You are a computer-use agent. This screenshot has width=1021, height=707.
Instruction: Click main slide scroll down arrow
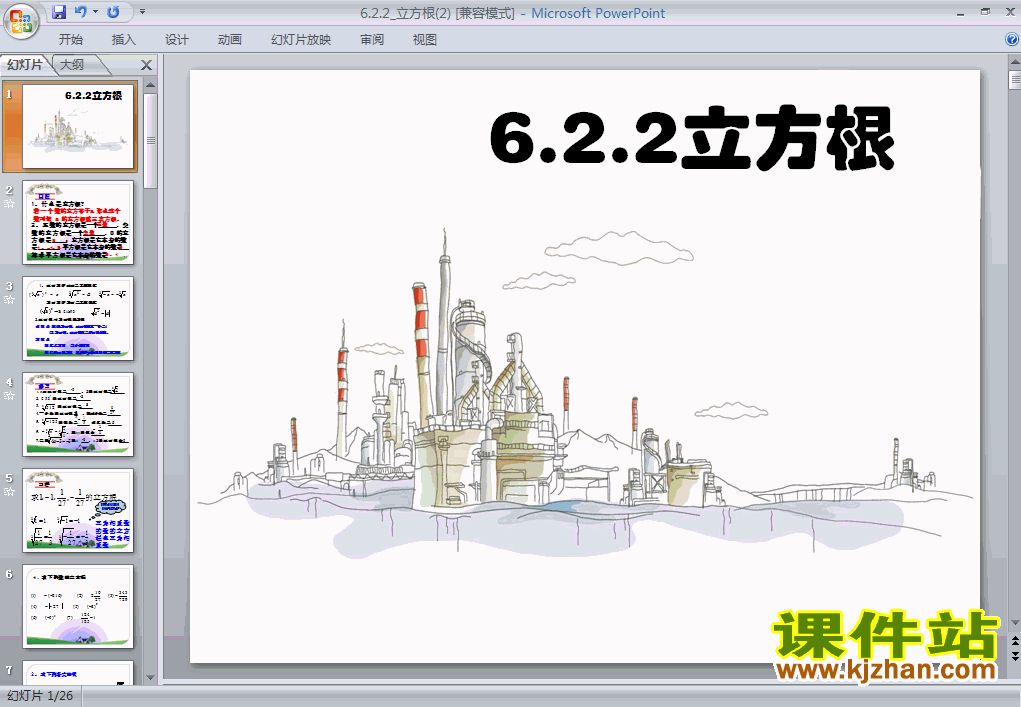click(x=1014, y=623)
